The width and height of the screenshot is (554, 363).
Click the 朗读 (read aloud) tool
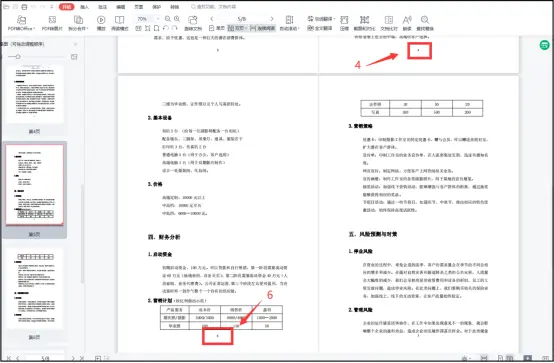[407, 23]
